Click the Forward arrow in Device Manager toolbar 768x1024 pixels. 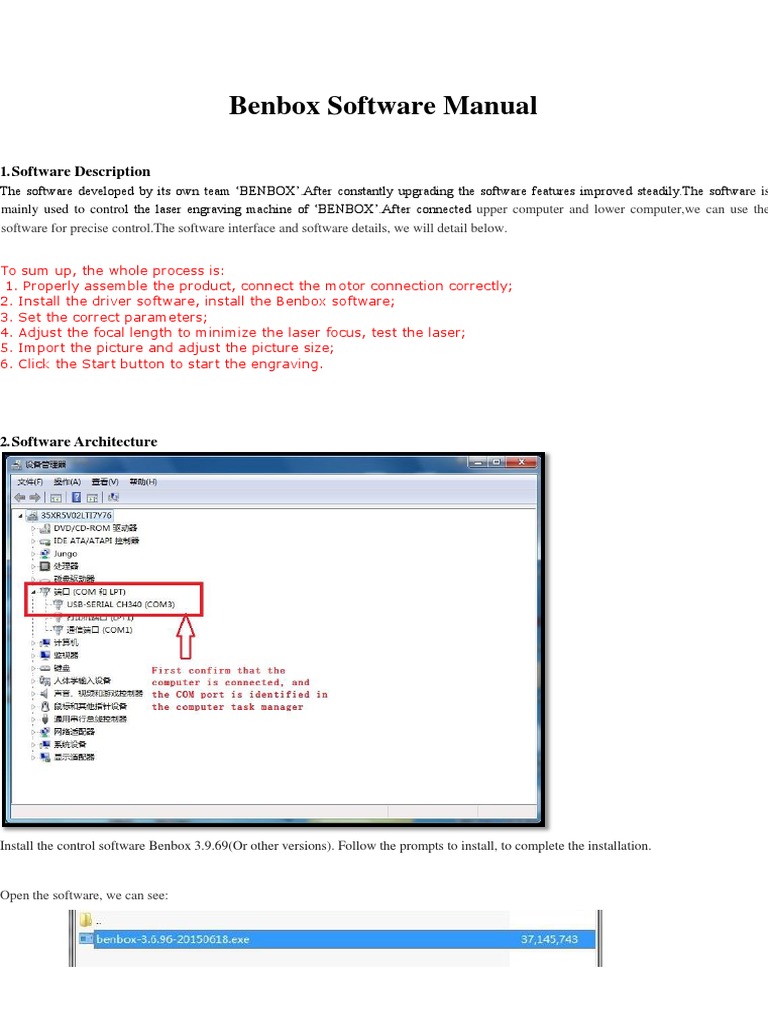(x=35, y=498)
